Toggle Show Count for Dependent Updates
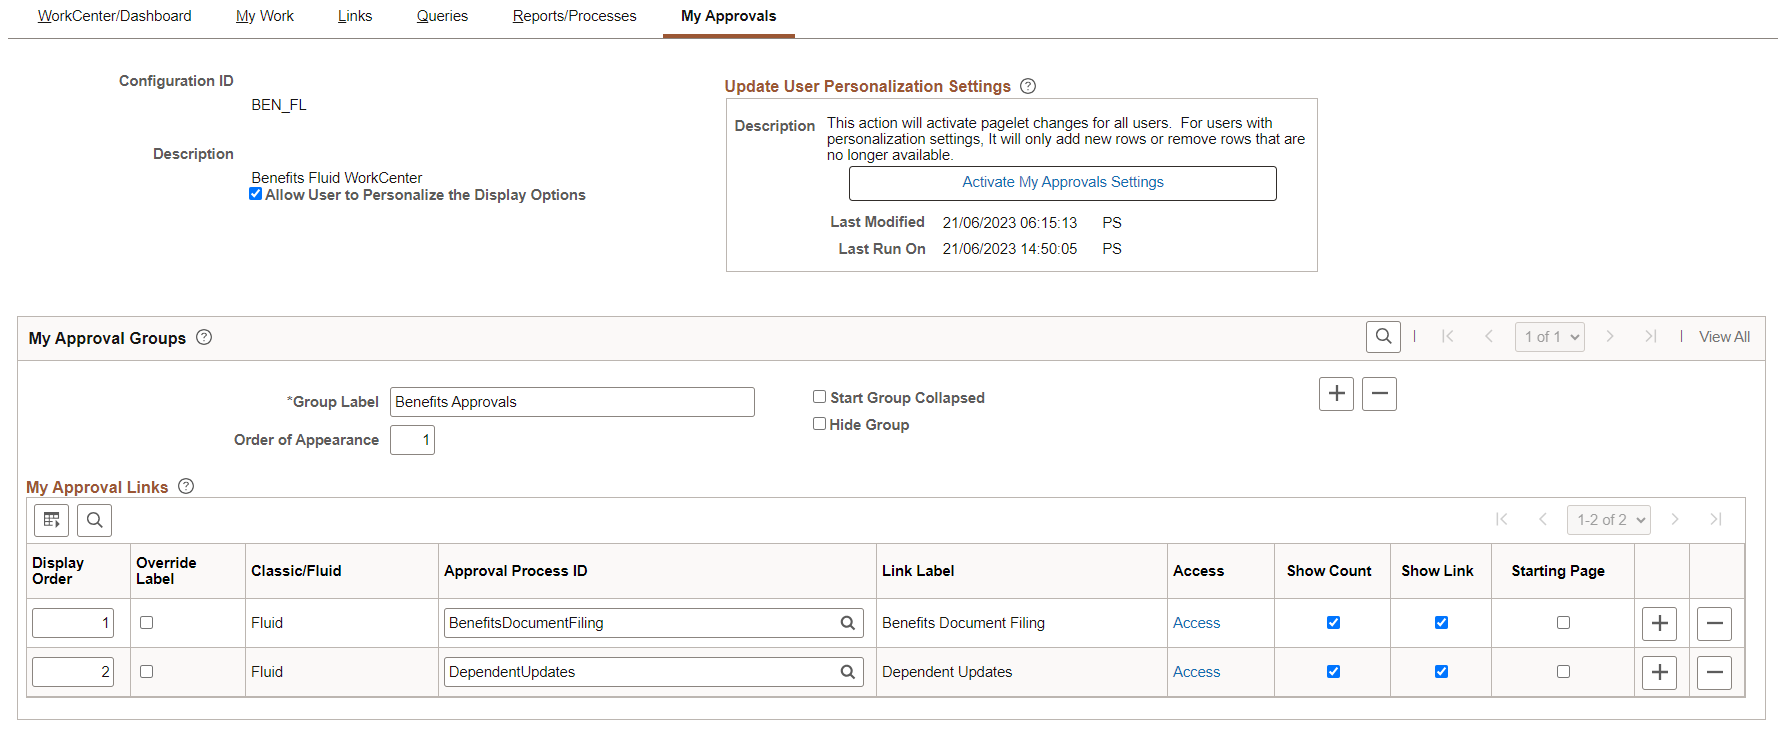 click(x=1333, y=672)
